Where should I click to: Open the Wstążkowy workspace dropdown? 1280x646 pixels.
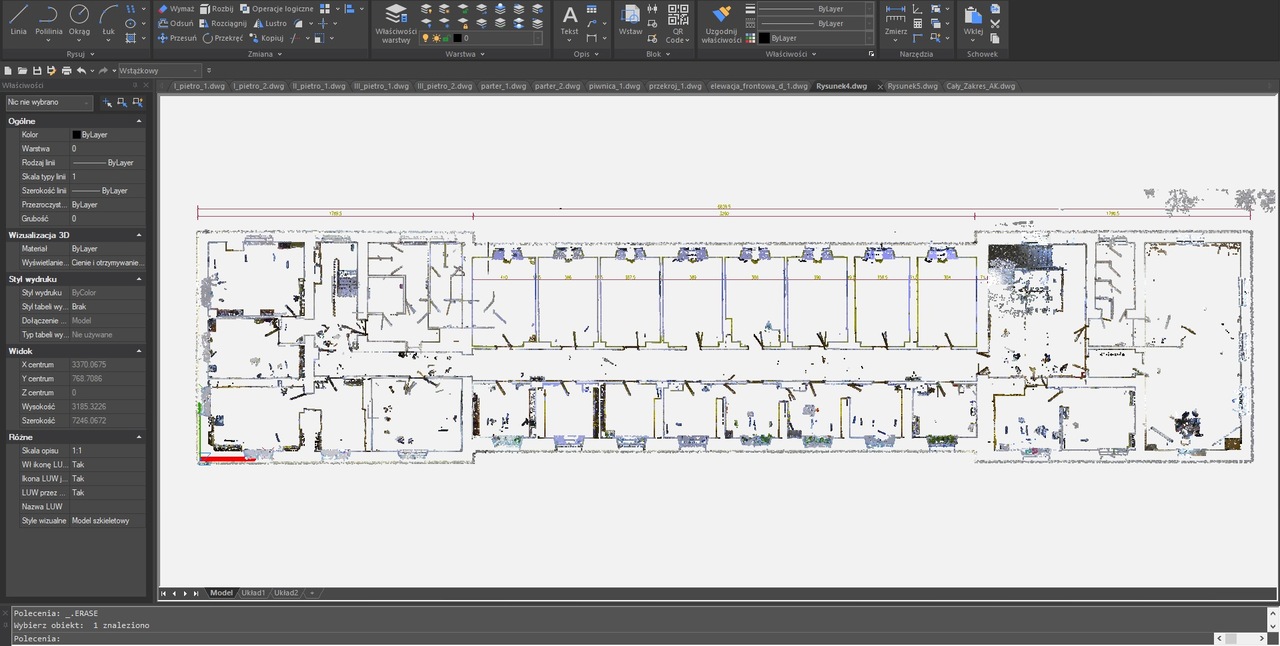160,71
